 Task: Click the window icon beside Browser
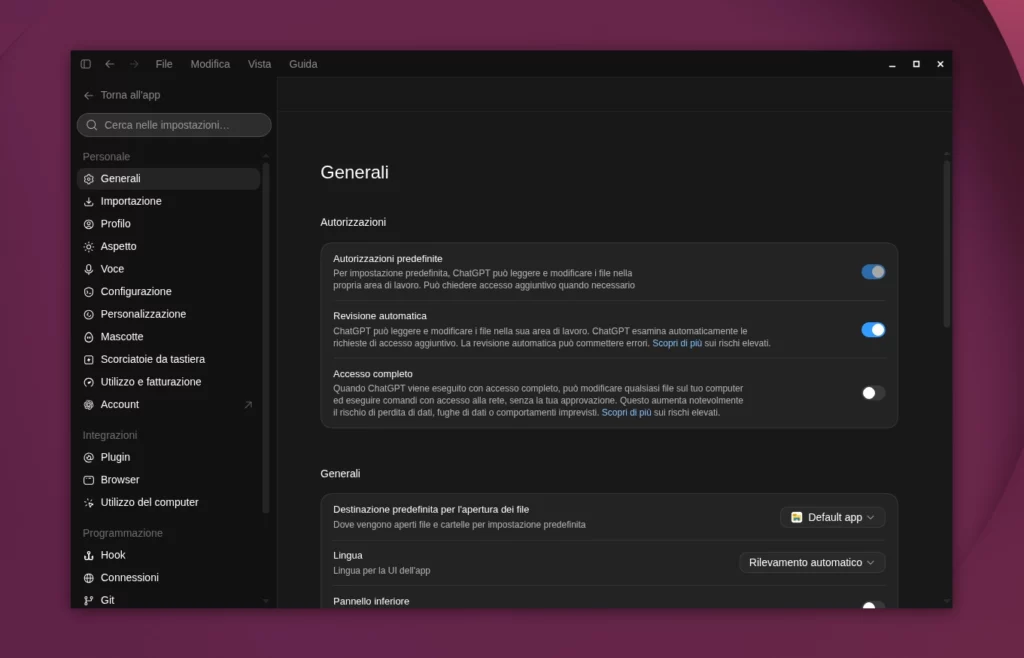(x=89, y=480)
